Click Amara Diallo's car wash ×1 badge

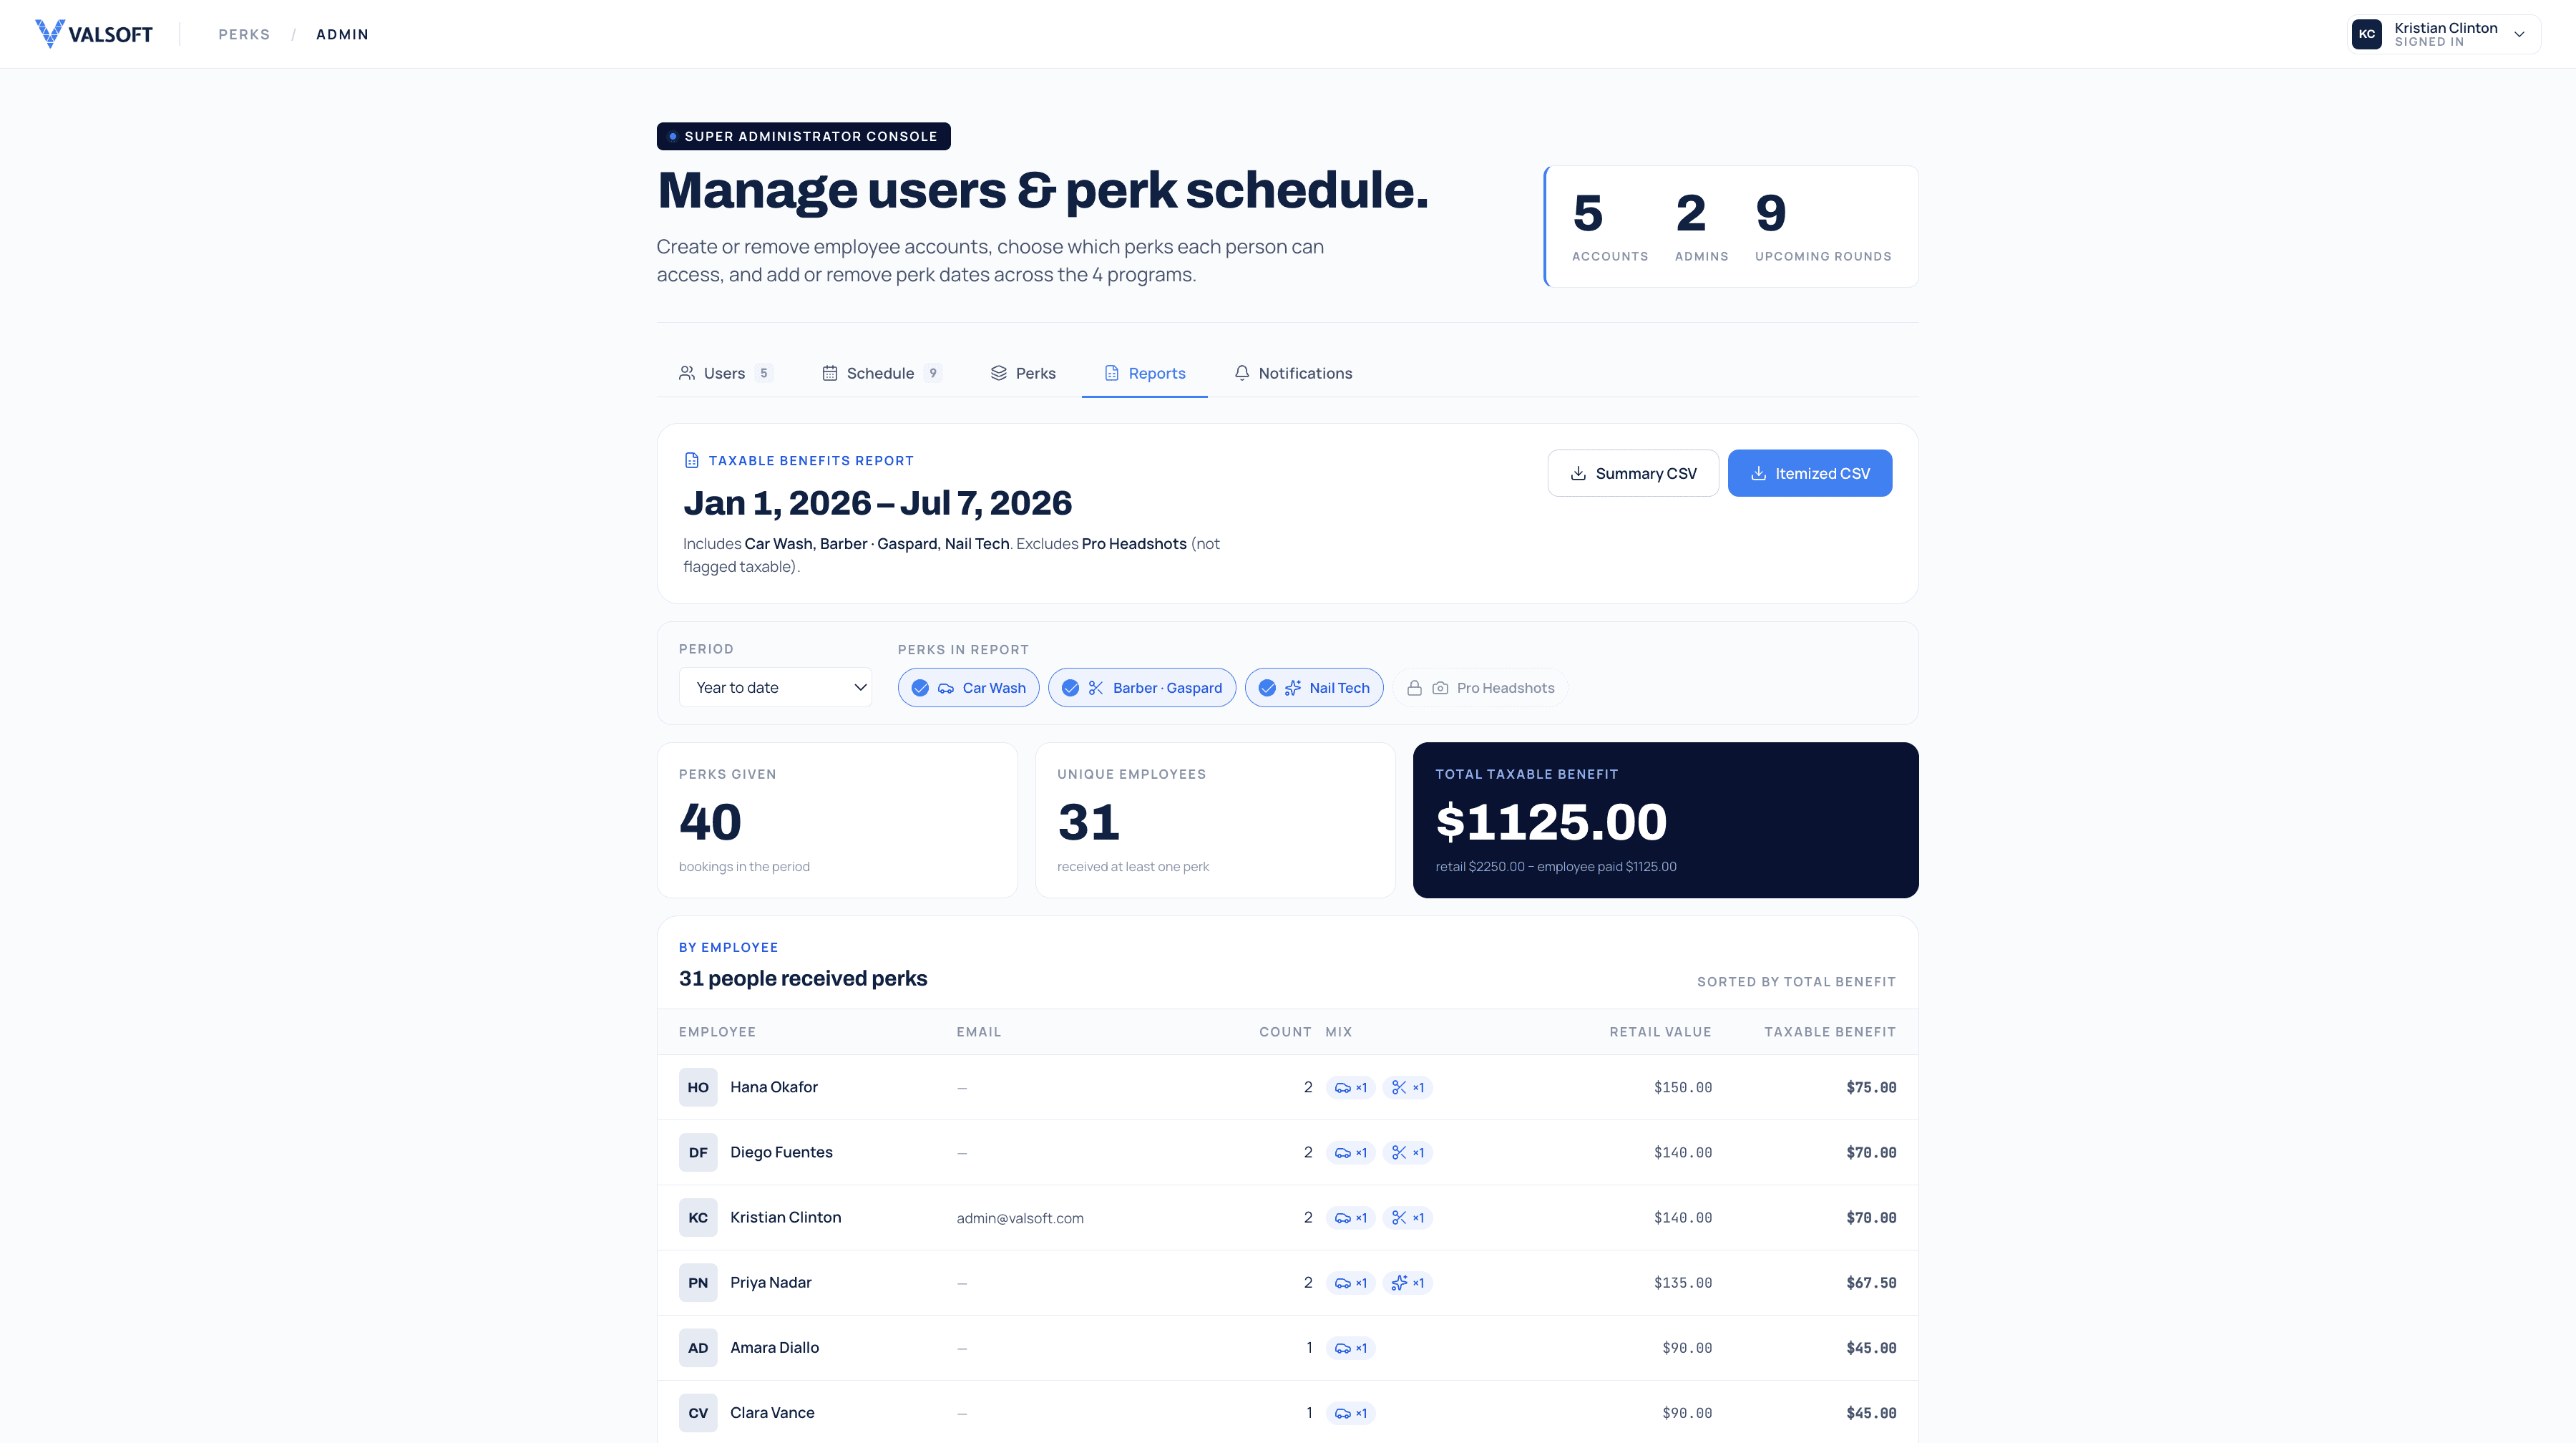click(x=1350, y=1347)
